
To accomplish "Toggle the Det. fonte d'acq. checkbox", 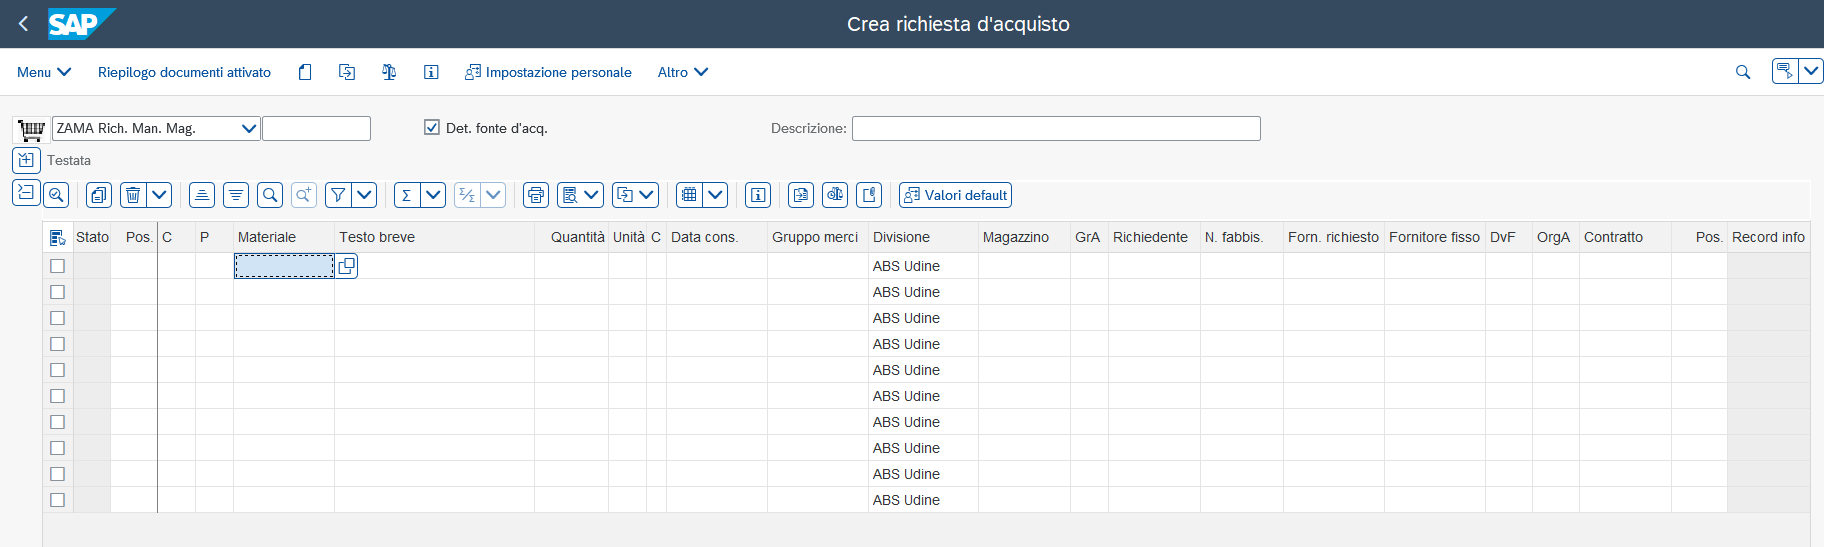I will [x=432, y=127].
